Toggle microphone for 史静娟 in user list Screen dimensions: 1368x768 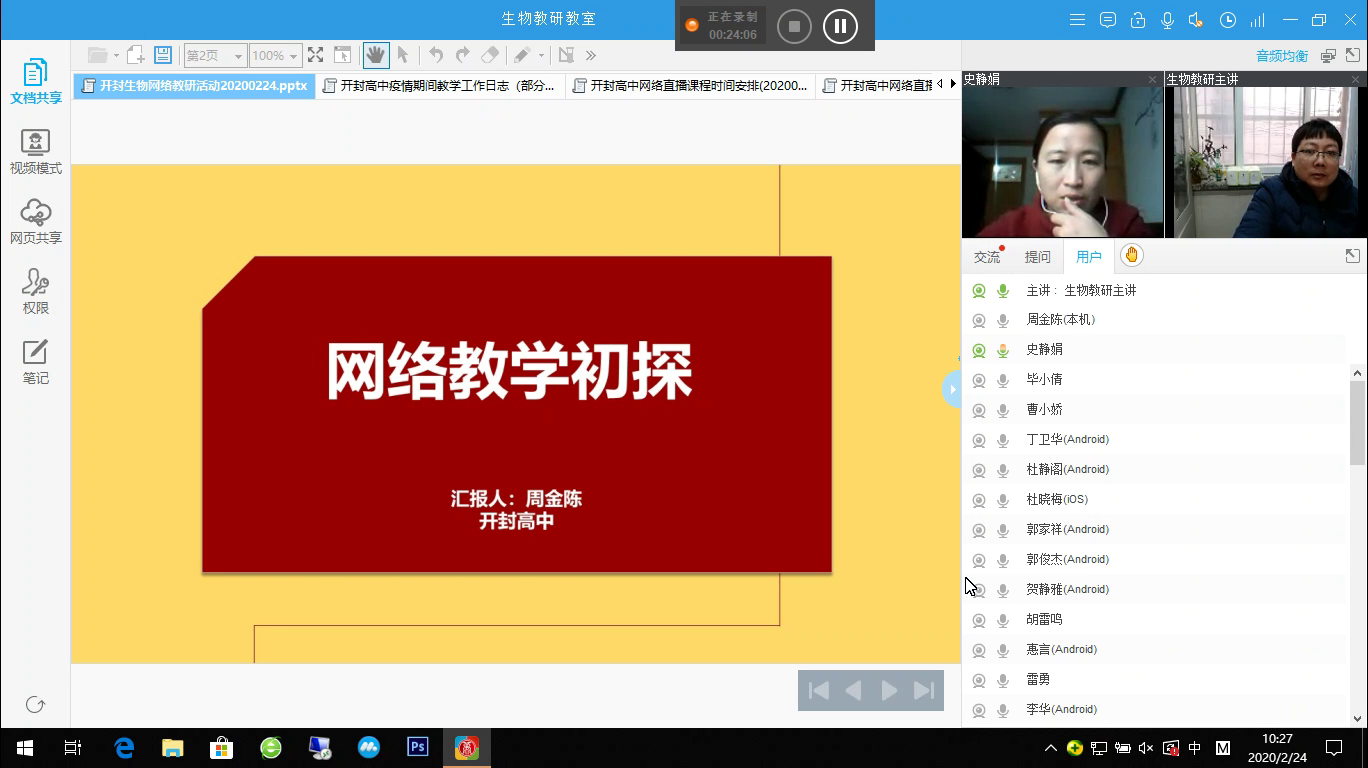pyautogui.click(x=1003, y=350)
